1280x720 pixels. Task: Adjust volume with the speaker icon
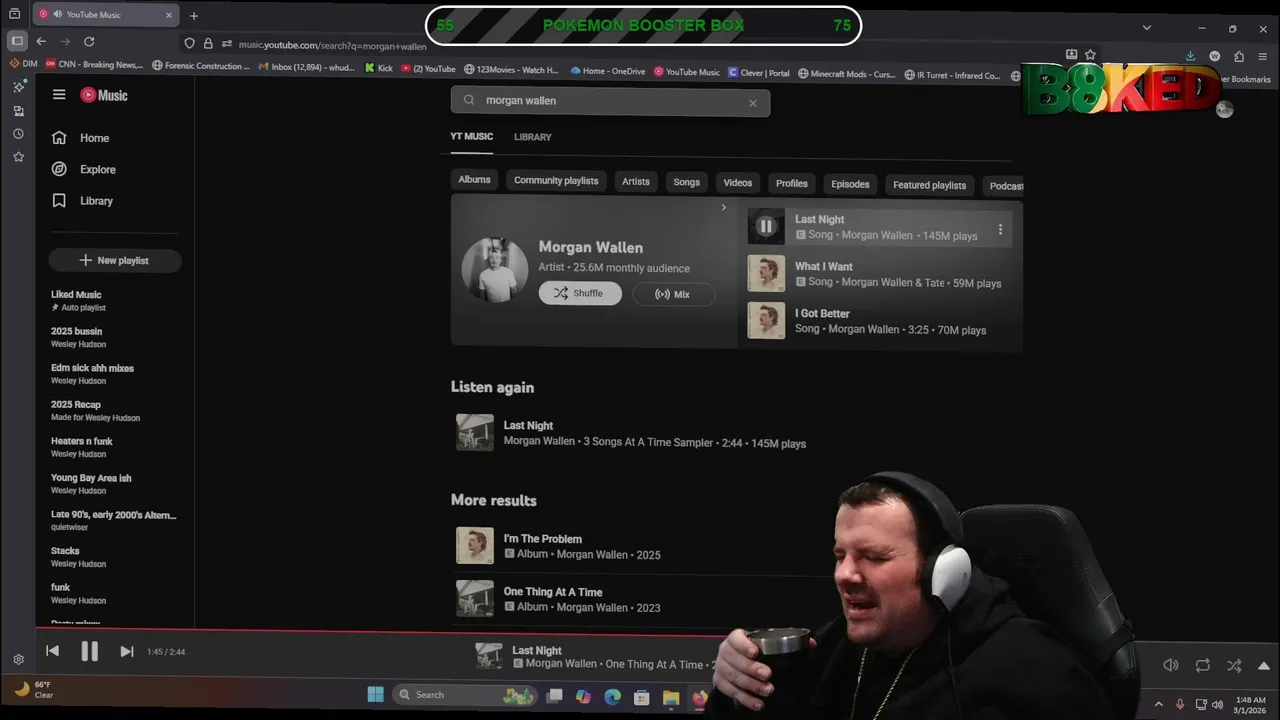point(1171,665)
